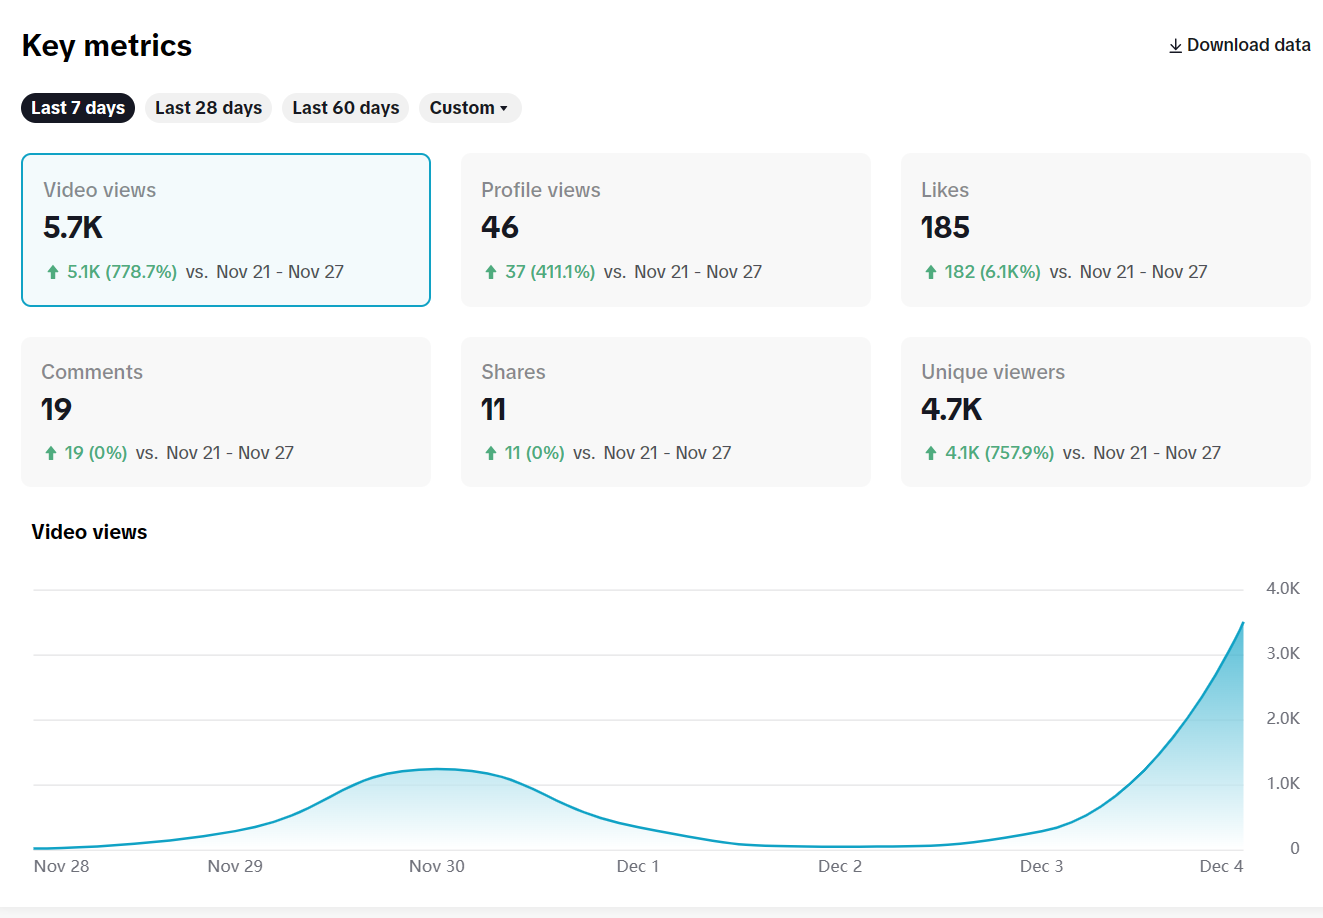Click the Video views chart title
Image resolution: width=1323 pixels, height=918 pixels.
(89, 532)
